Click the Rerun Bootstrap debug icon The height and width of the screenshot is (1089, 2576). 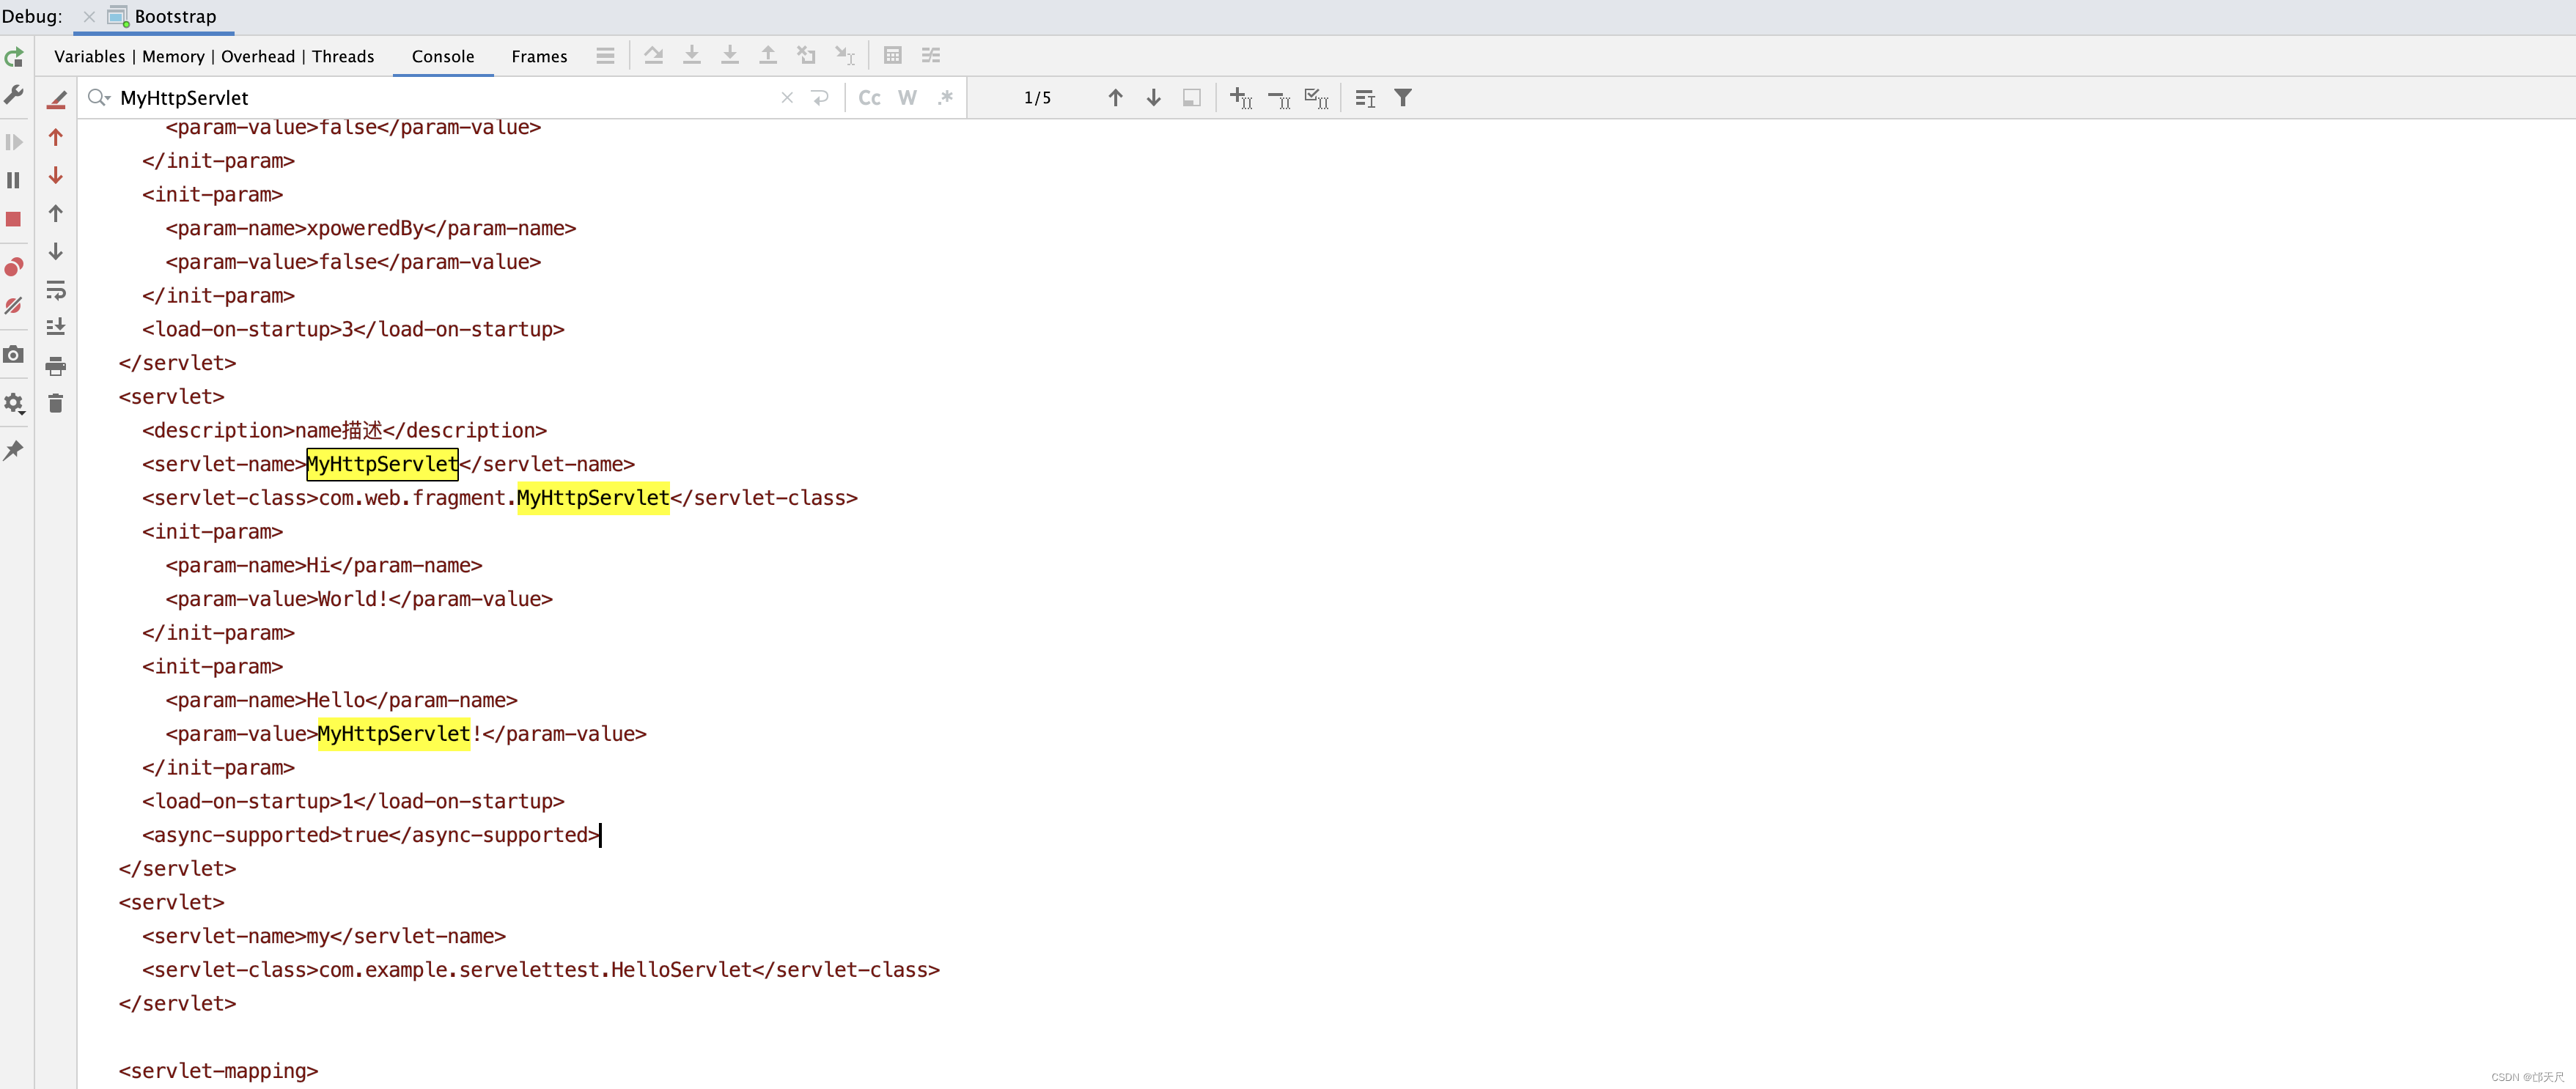pyautogui.click(x=14, y=58)
